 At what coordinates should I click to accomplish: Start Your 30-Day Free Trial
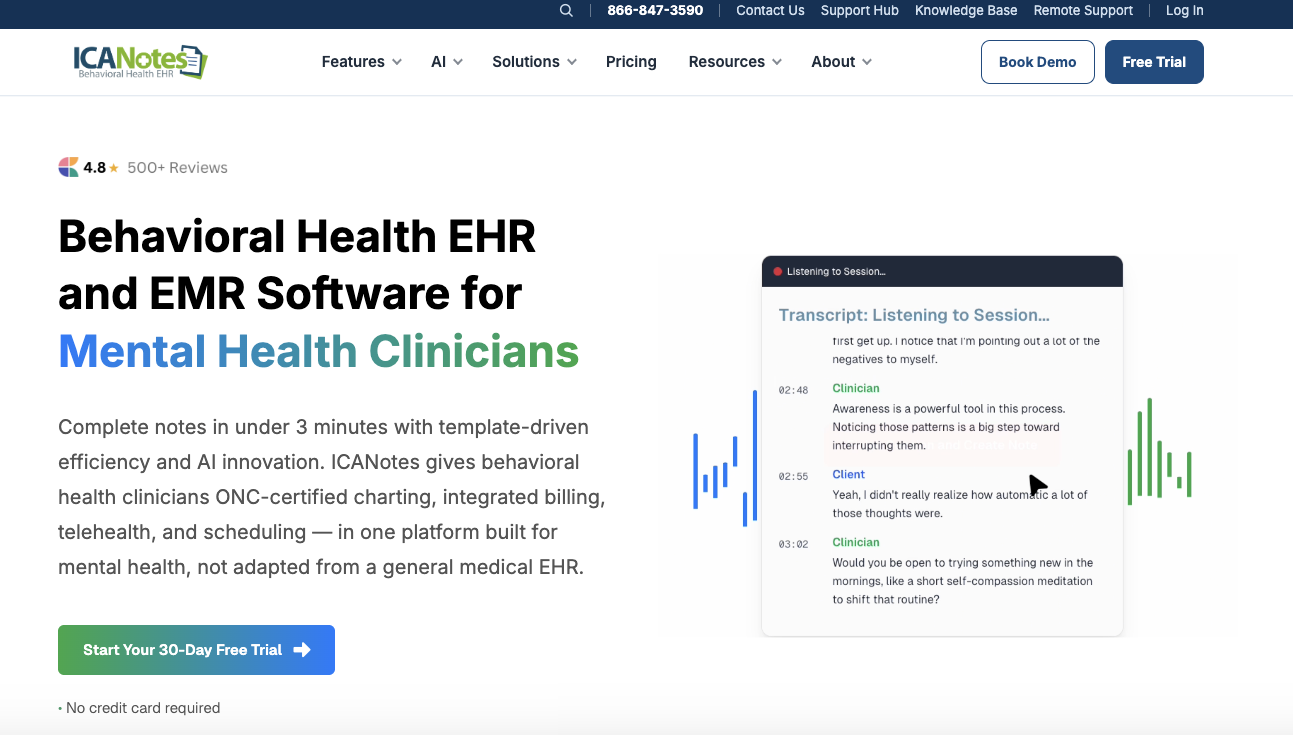coord(196,650)
